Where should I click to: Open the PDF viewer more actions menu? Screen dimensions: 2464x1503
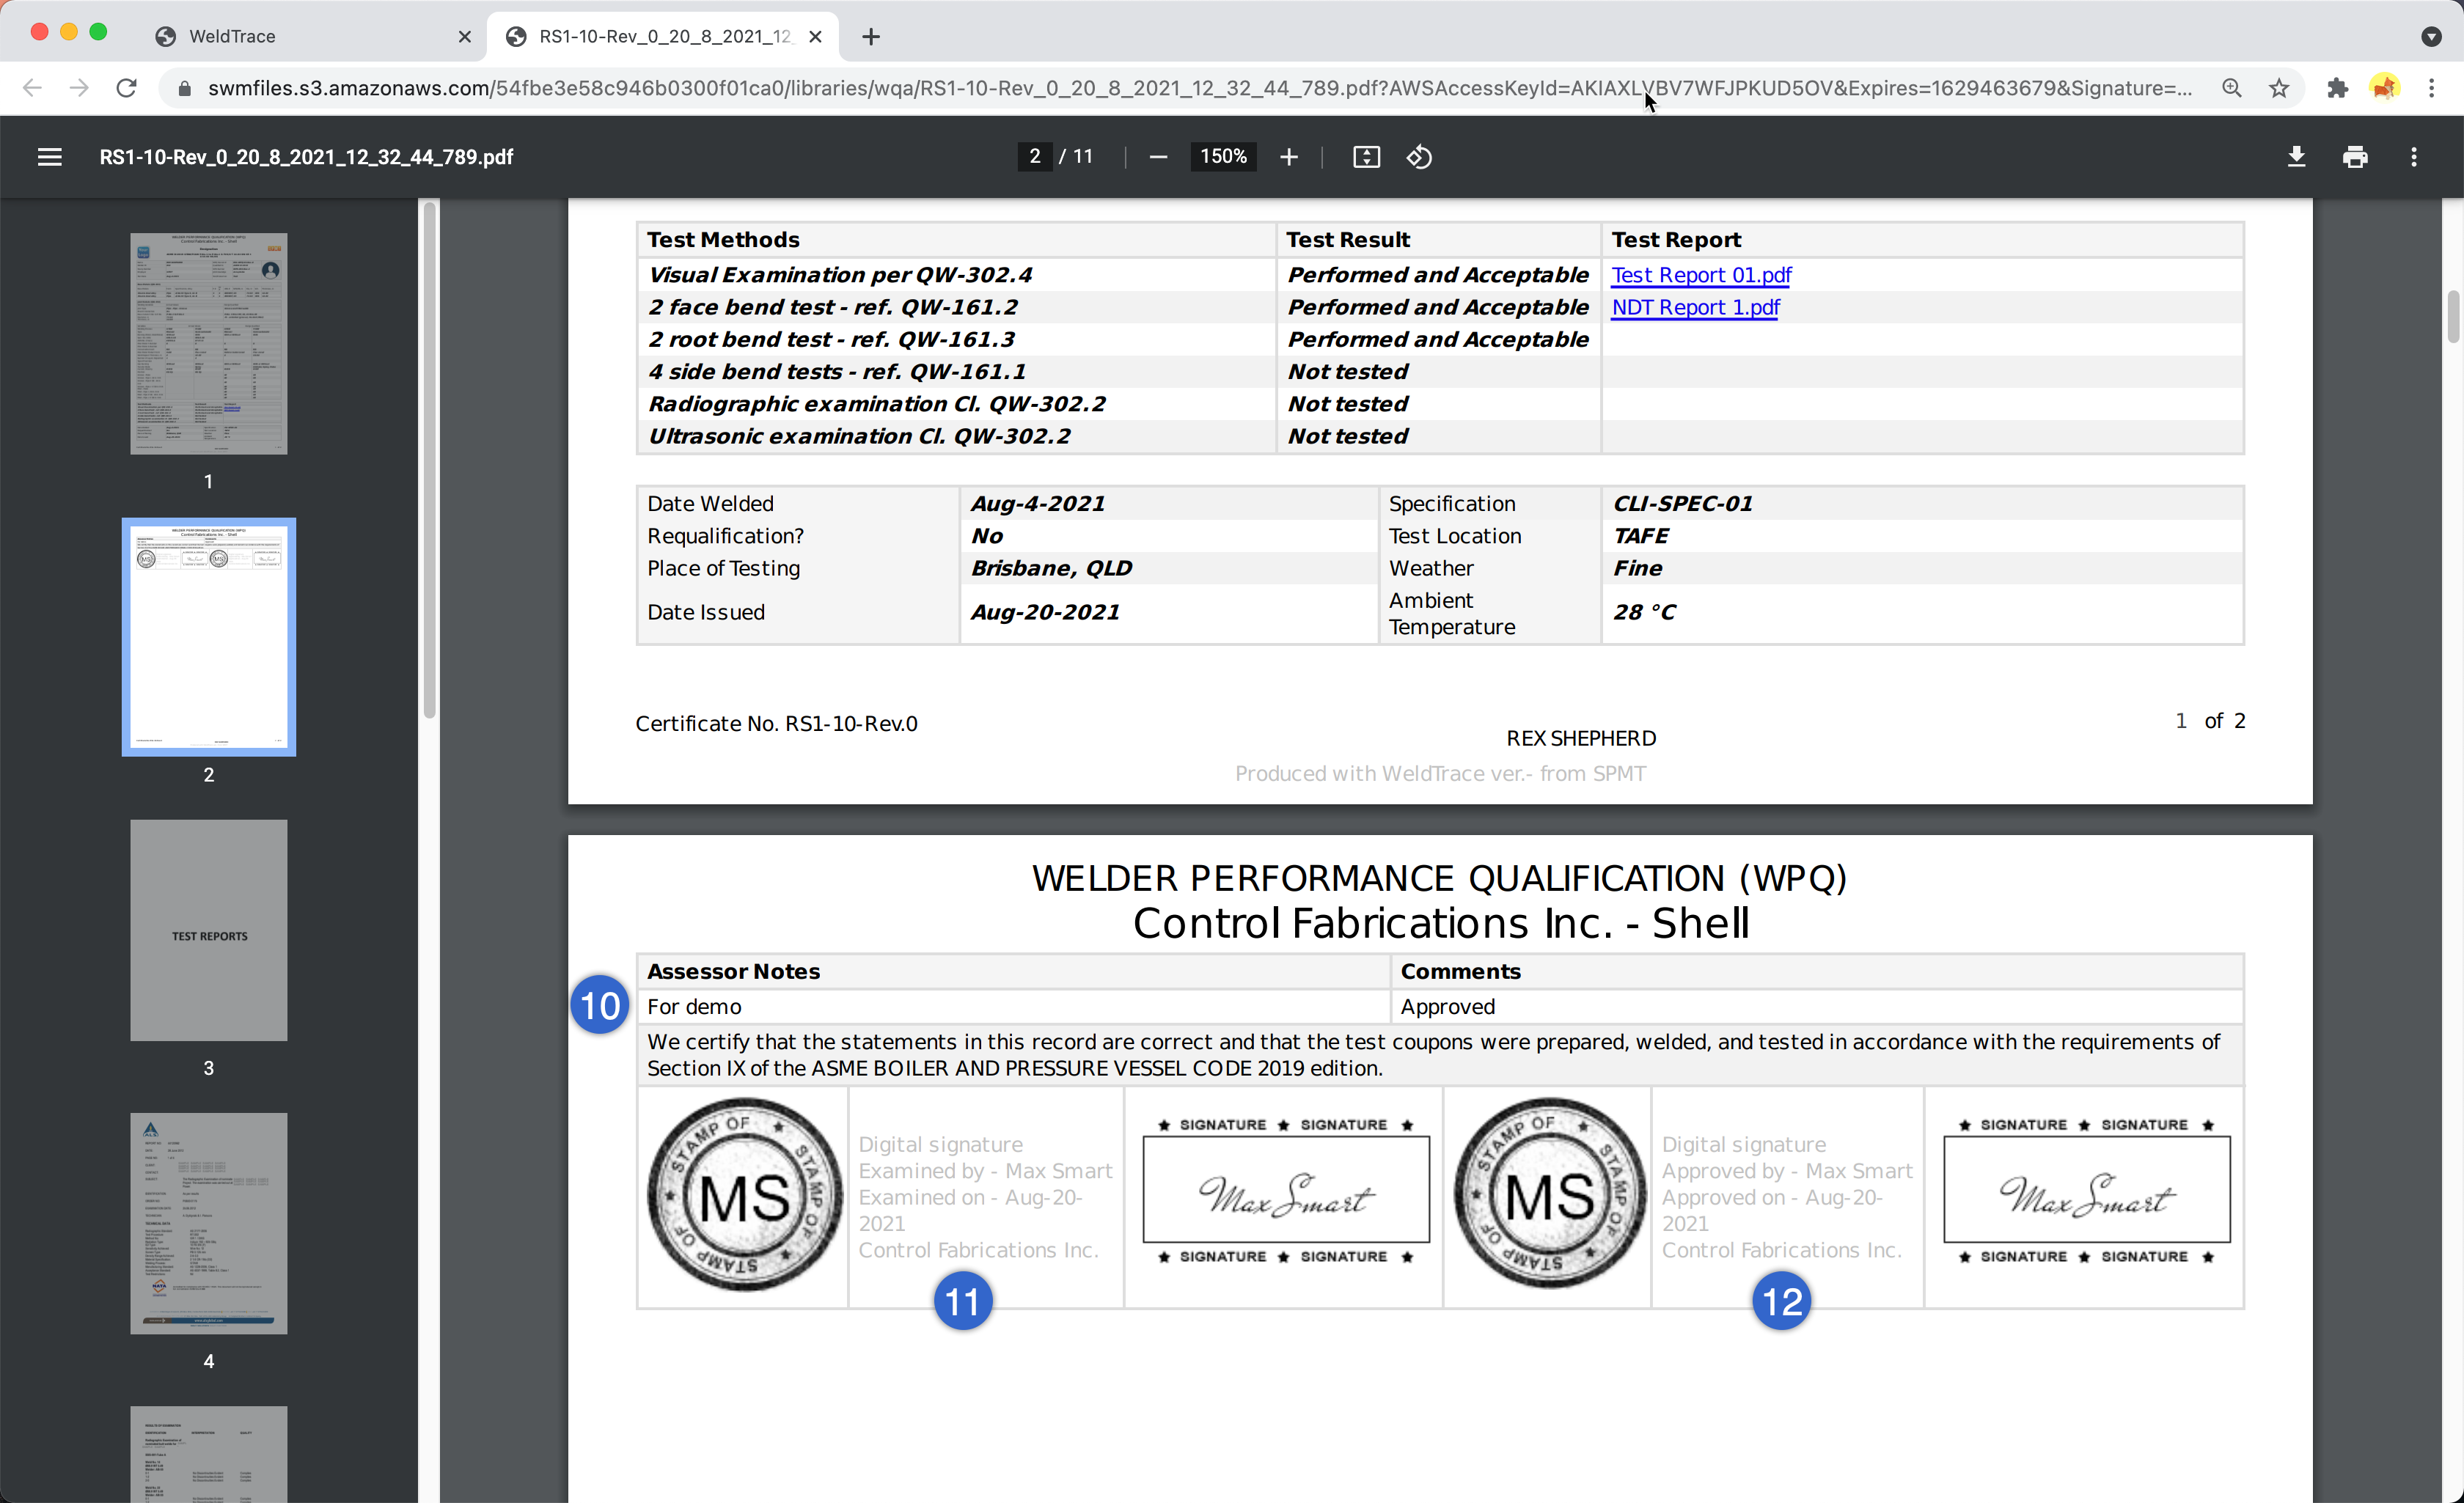tap(2413, 157)
